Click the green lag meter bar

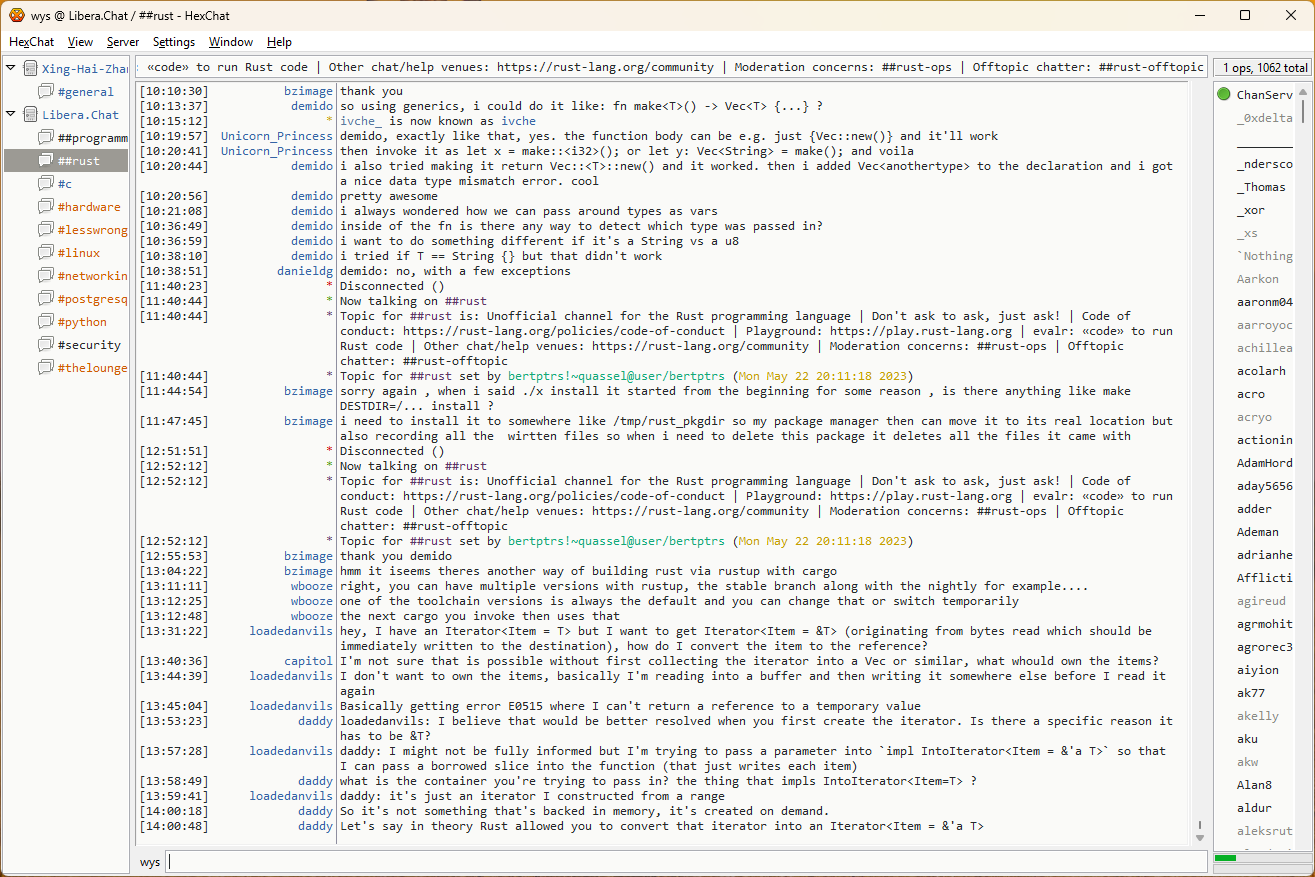coord(1225,858)
